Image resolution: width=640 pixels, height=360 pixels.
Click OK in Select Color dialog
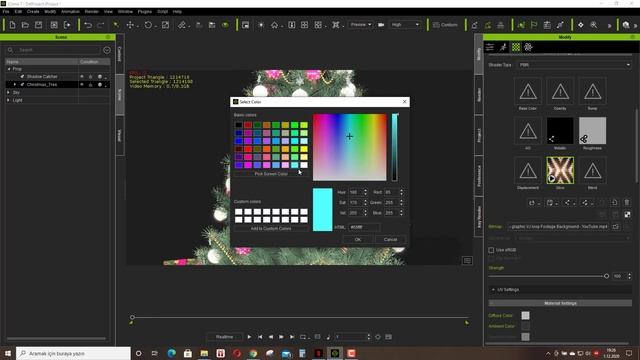click(x=358, y=240)
